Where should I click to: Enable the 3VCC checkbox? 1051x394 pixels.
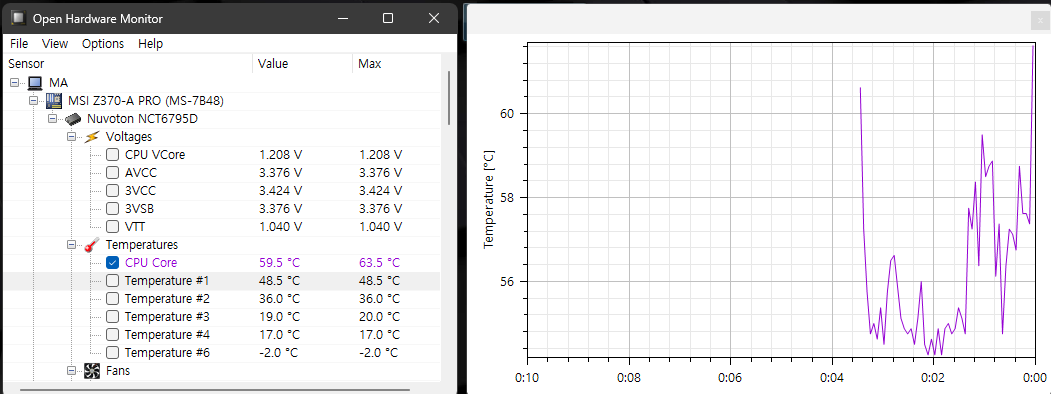click(112, 191)
